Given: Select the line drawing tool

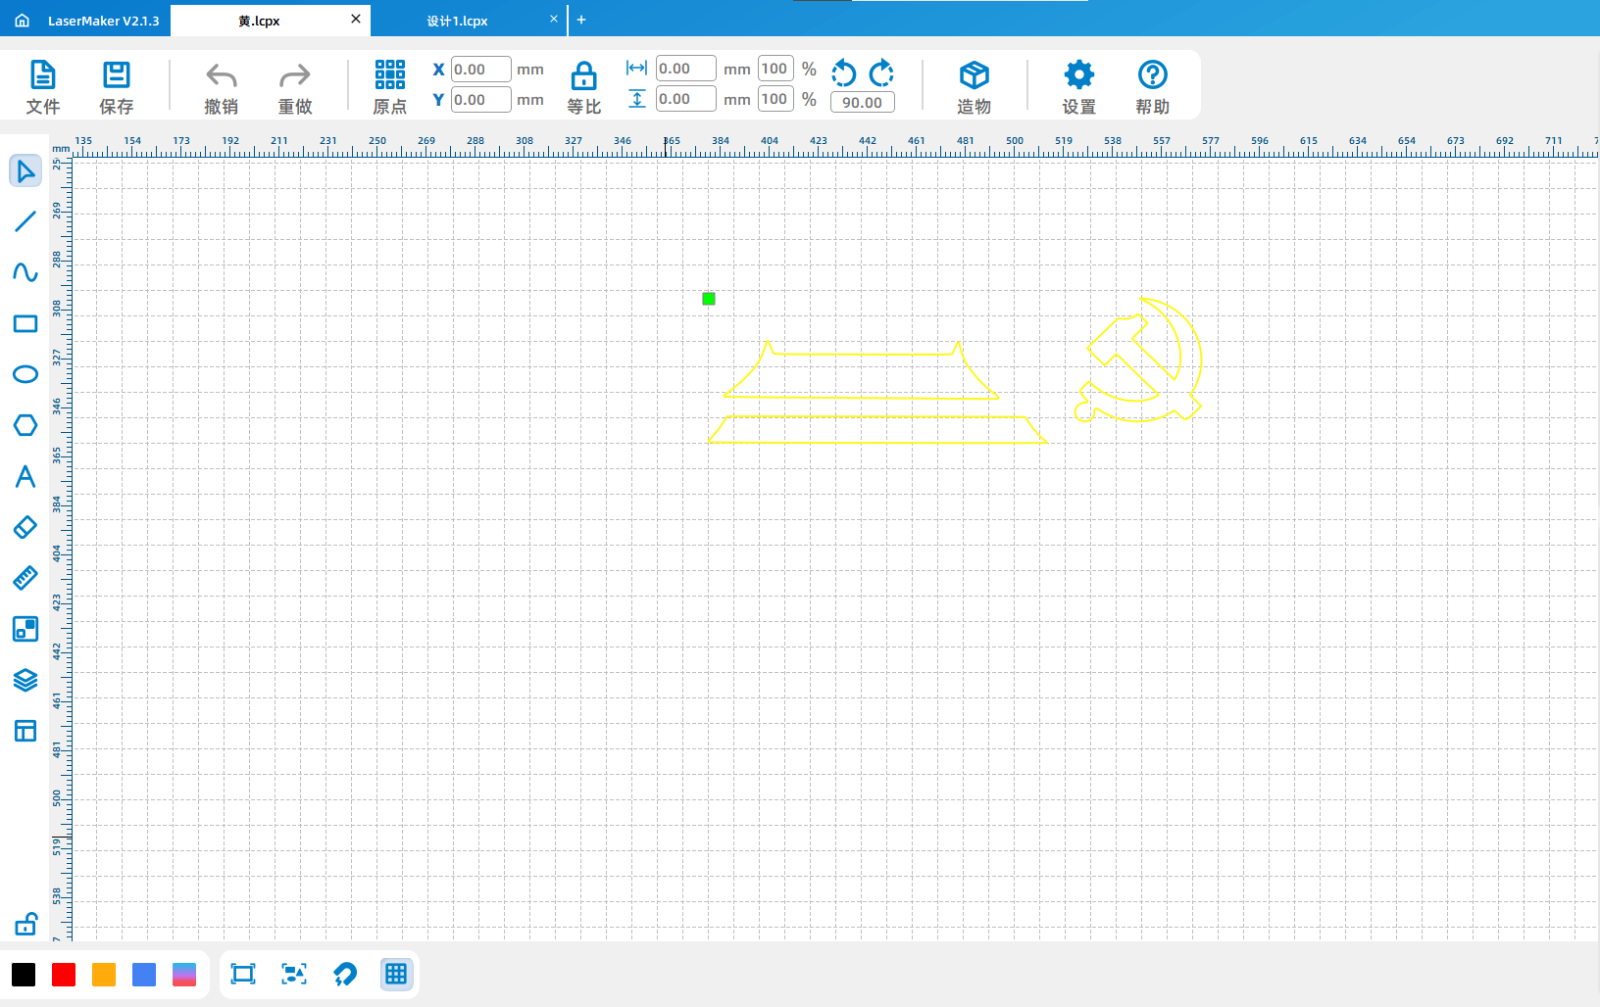Looking at the screenshot, I should (x=25, y=221).
